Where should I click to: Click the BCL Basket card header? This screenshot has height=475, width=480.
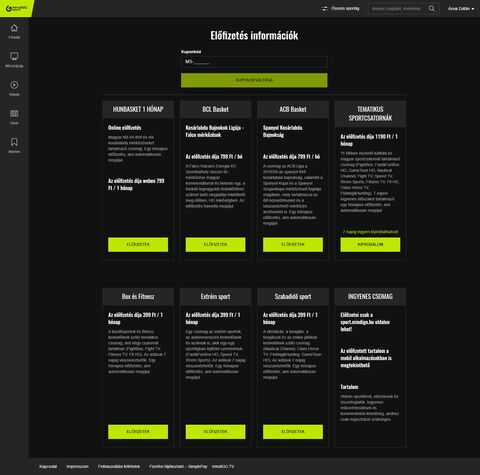(215, 109)
